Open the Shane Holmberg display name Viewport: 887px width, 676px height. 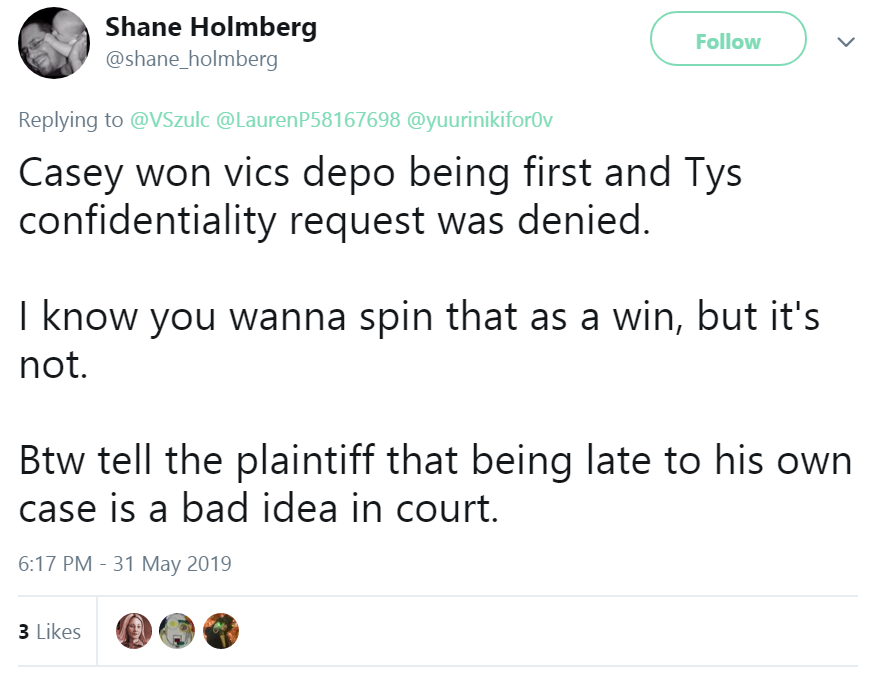coord(211,27)
